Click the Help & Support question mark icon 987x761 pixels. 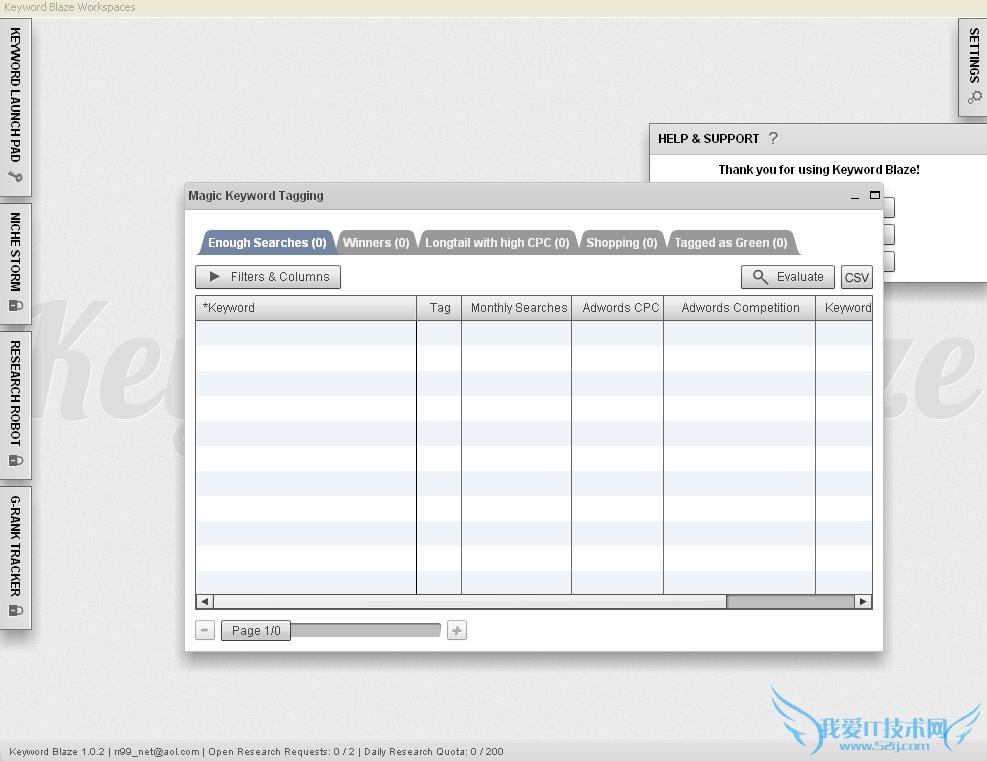774,138
